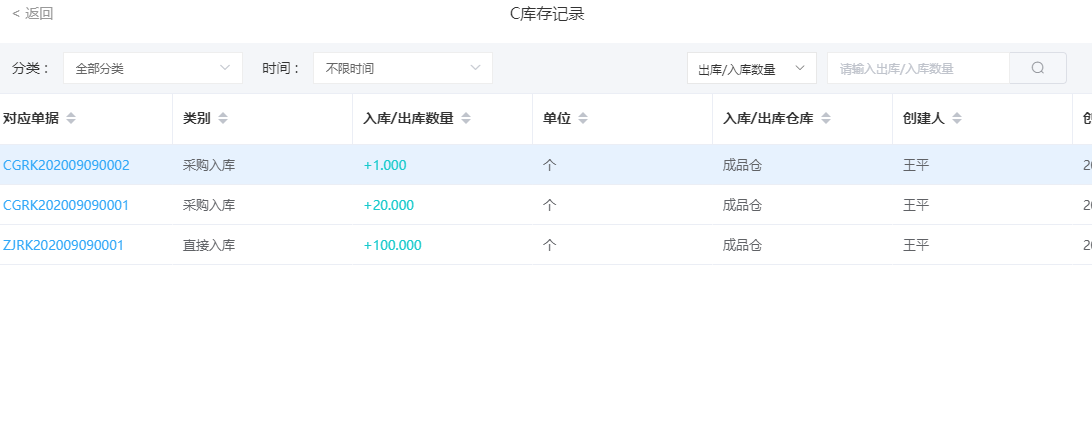1092x424 pixels.
Task: Select 成品仓 in the +1.000 row
Action: (x=742, y=166)
